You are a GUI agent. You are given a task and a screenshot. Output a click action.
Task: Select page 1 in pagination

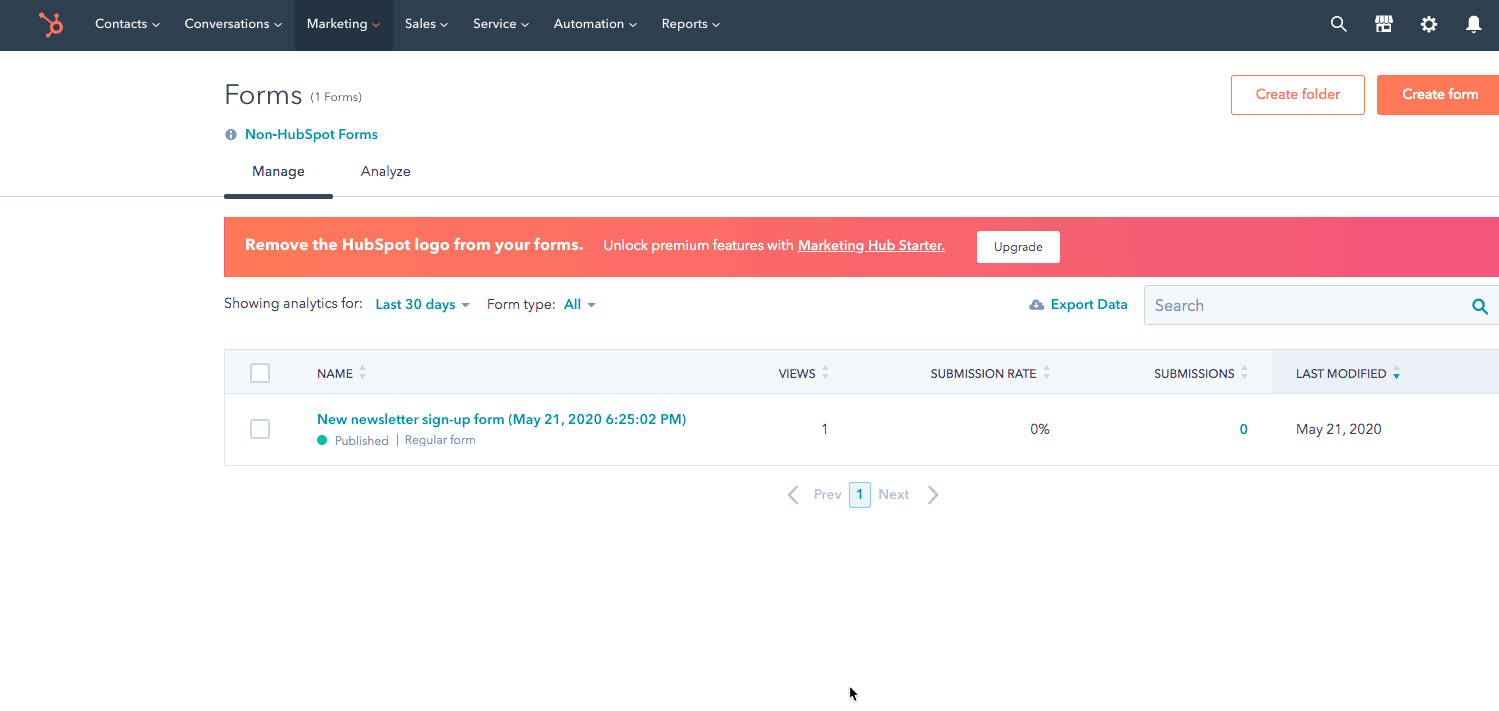tap(860, 495)
